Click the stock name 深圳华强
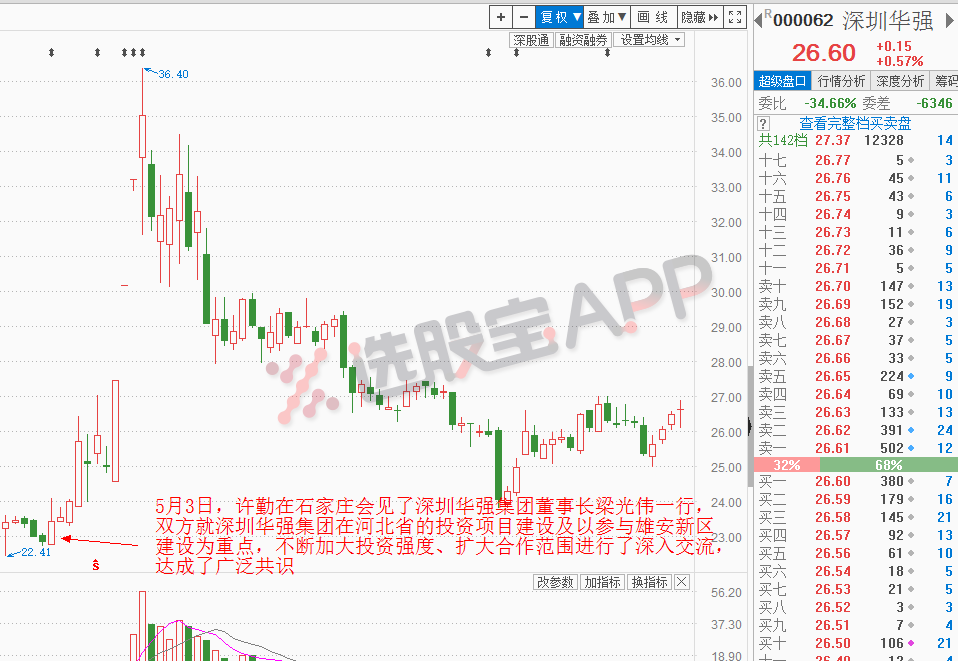The height and width of the screenshot is (661, 958). click(x=888, y=21)
